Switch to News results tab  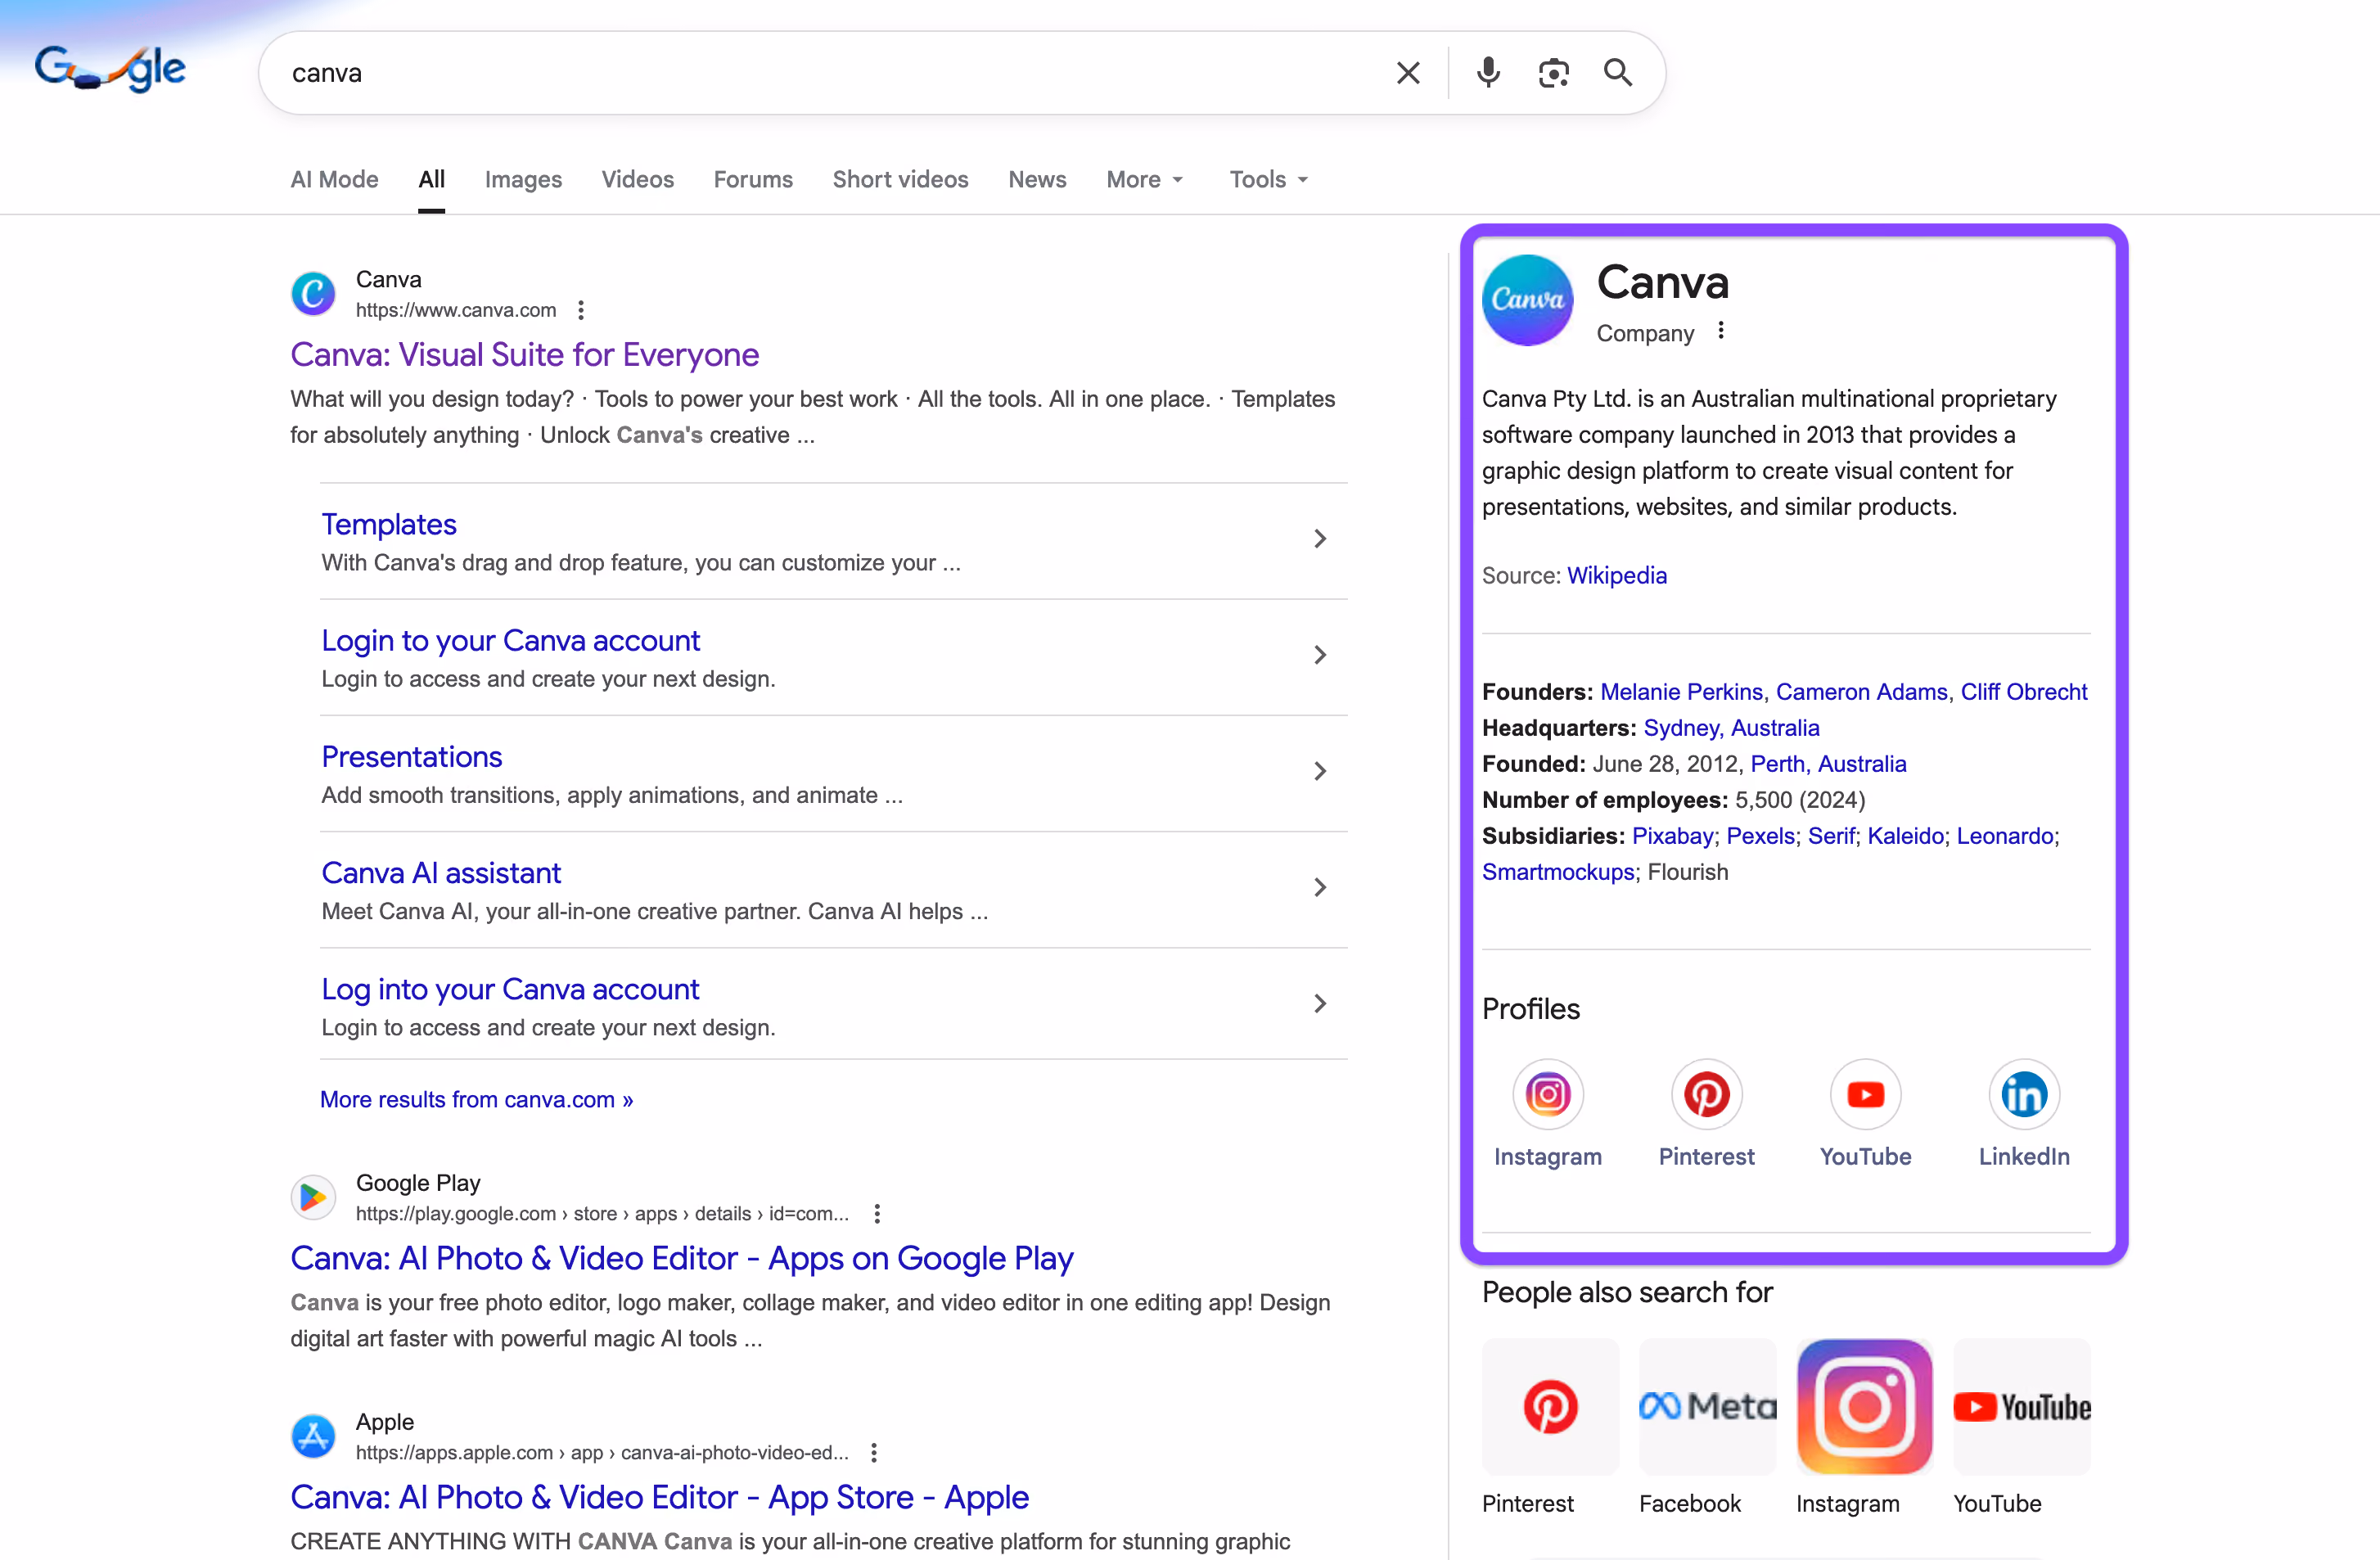click(1037, 180)
